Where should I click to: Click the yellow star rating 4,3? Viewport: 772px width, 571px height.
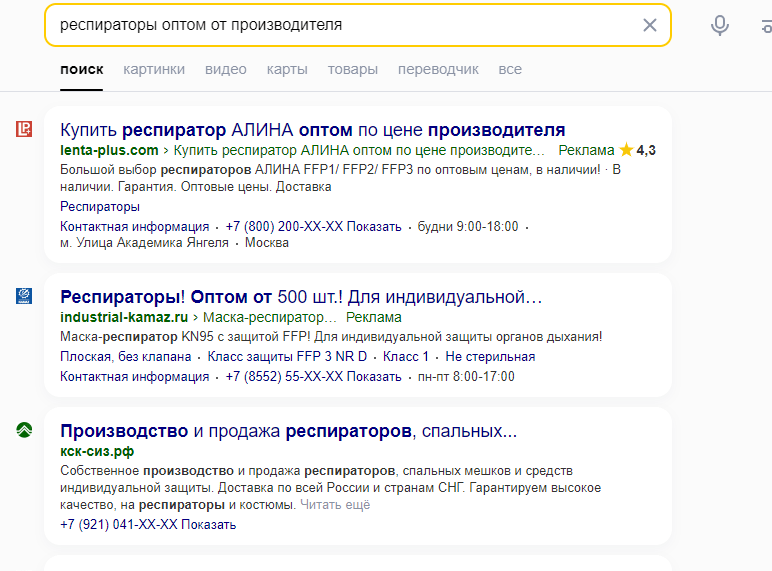[x=638, y=150]
